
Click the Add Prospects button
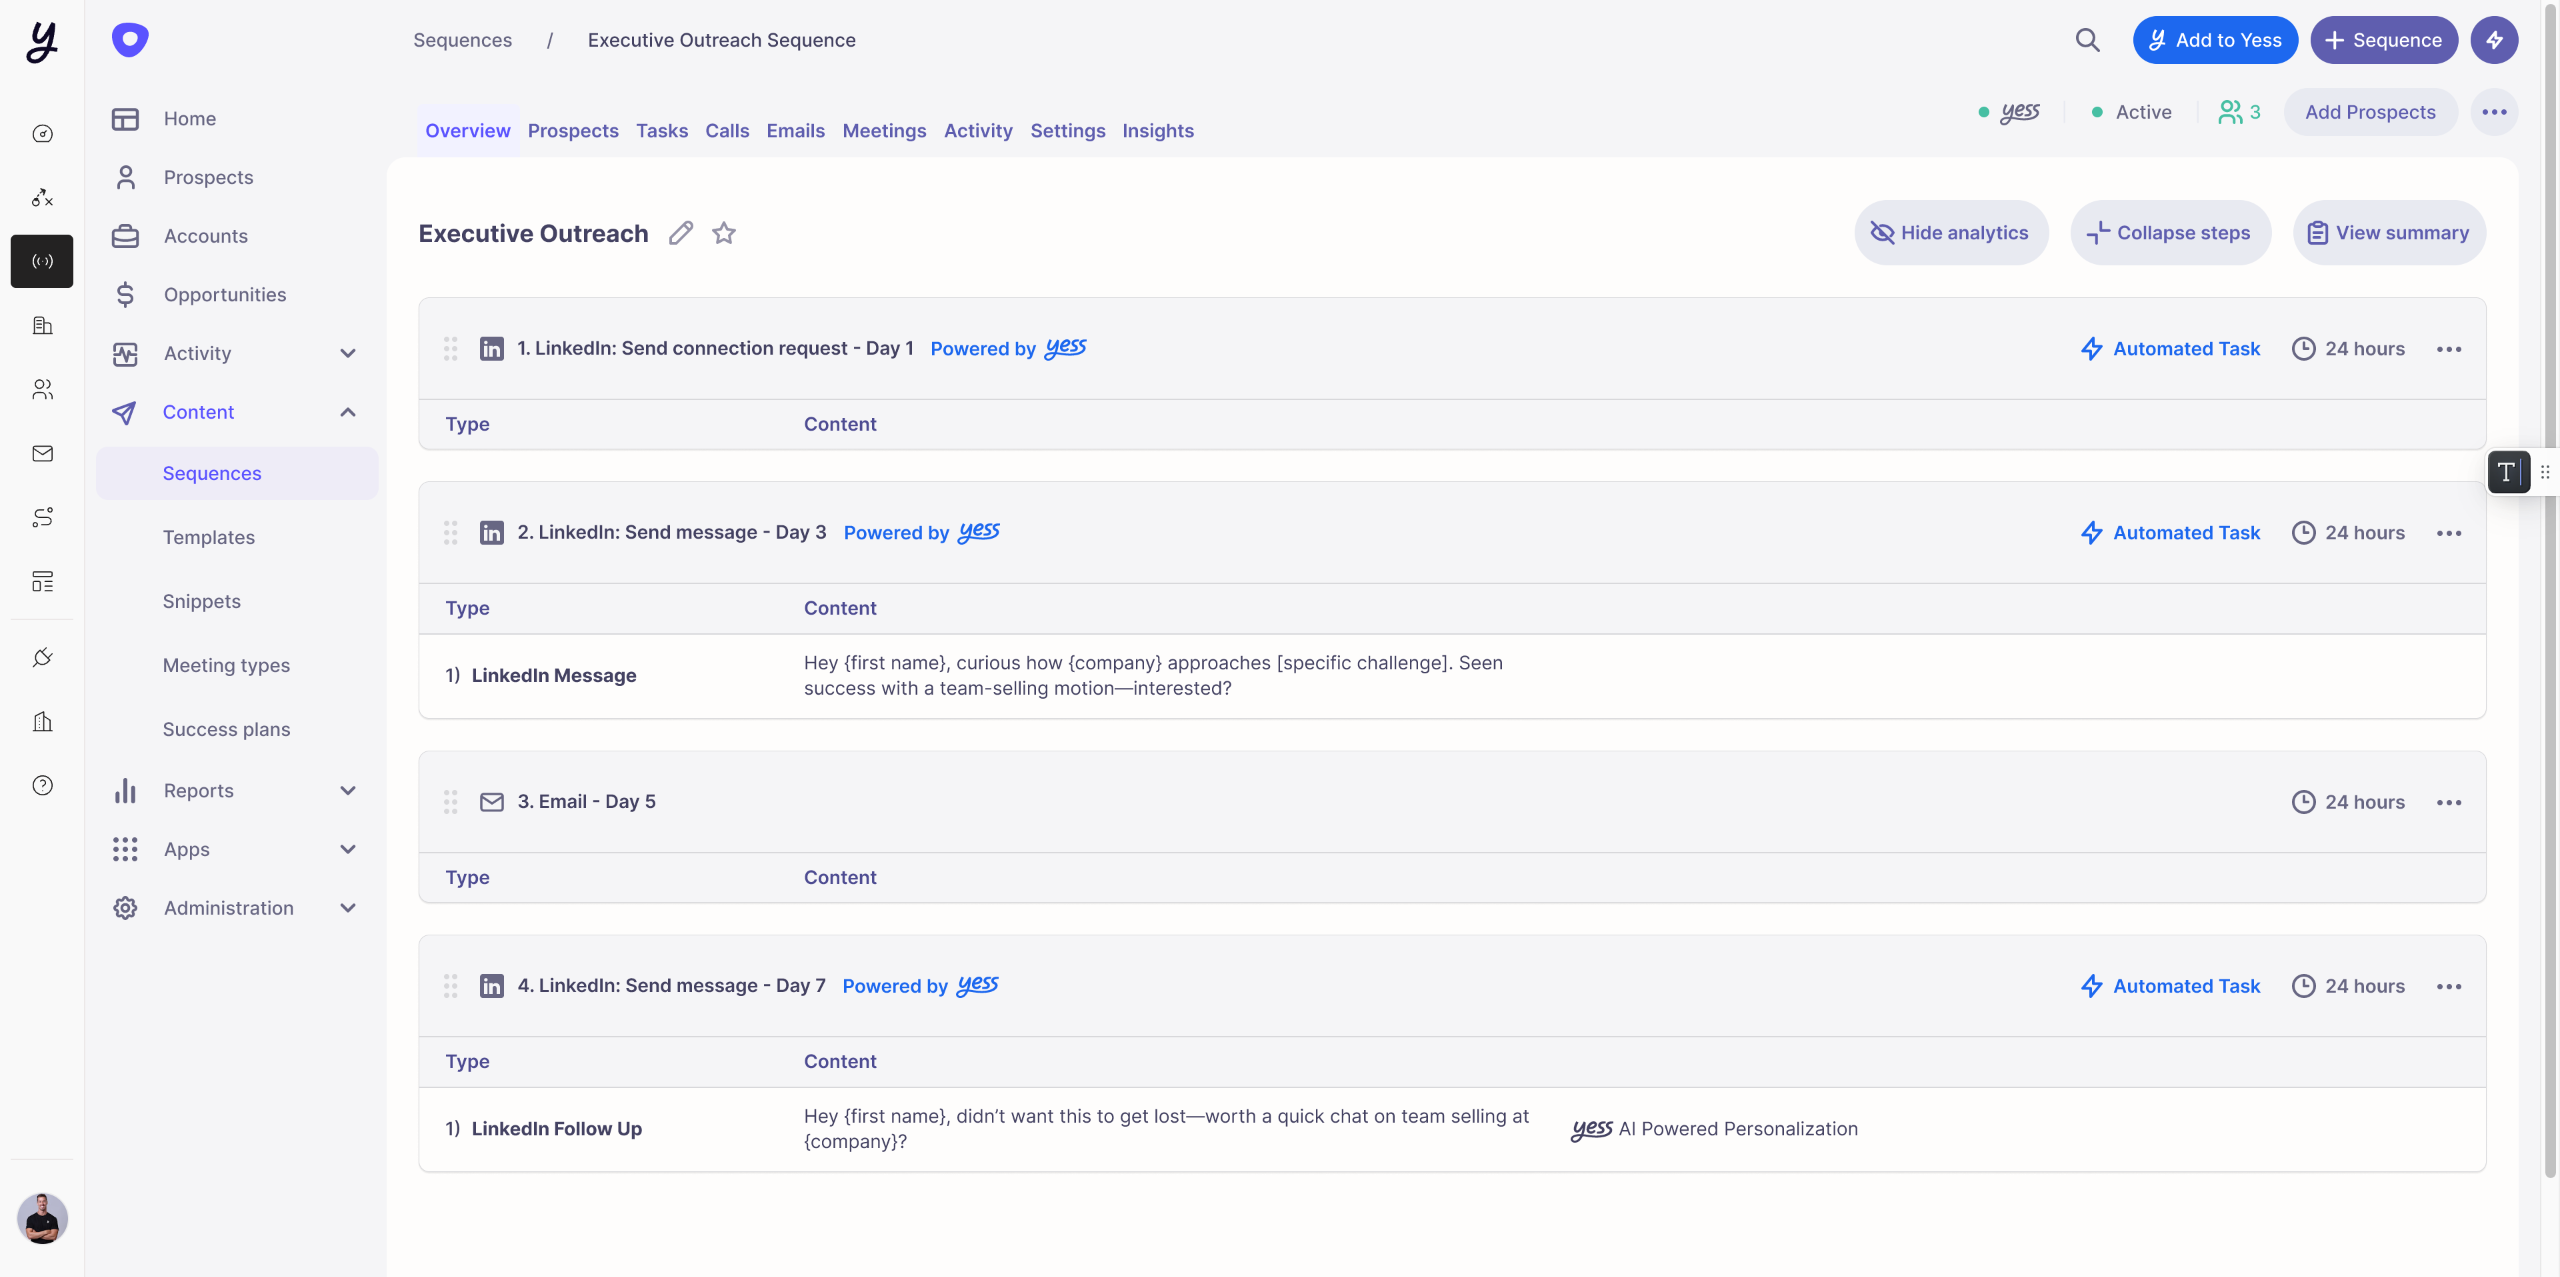click(2369, 112)
